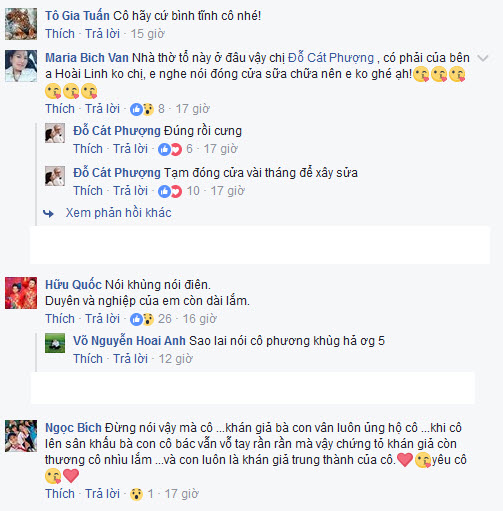The height and width of the screenshot is (511, 503).
Task: Show reactions on Hữu Quốc's comment
Action: [150, 319]
